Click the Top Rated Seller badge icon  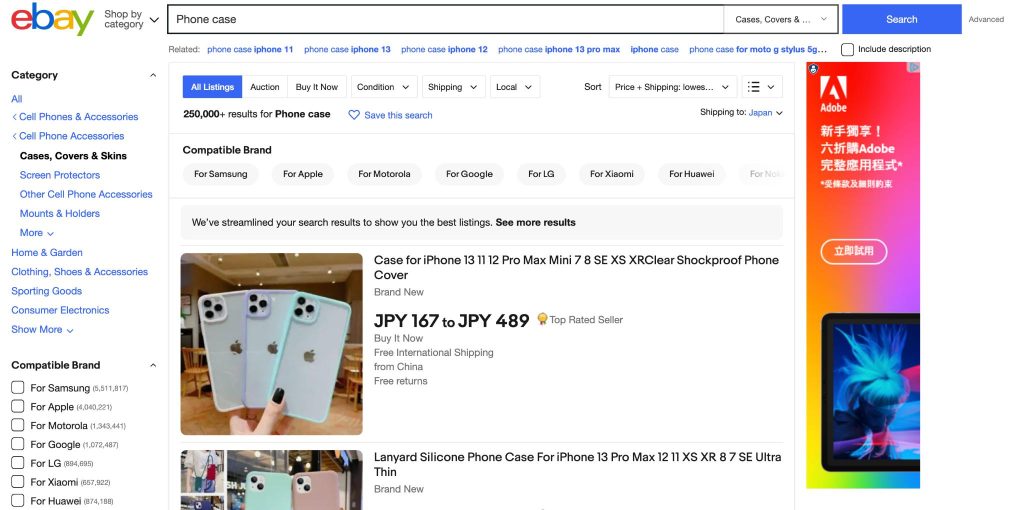542,319
